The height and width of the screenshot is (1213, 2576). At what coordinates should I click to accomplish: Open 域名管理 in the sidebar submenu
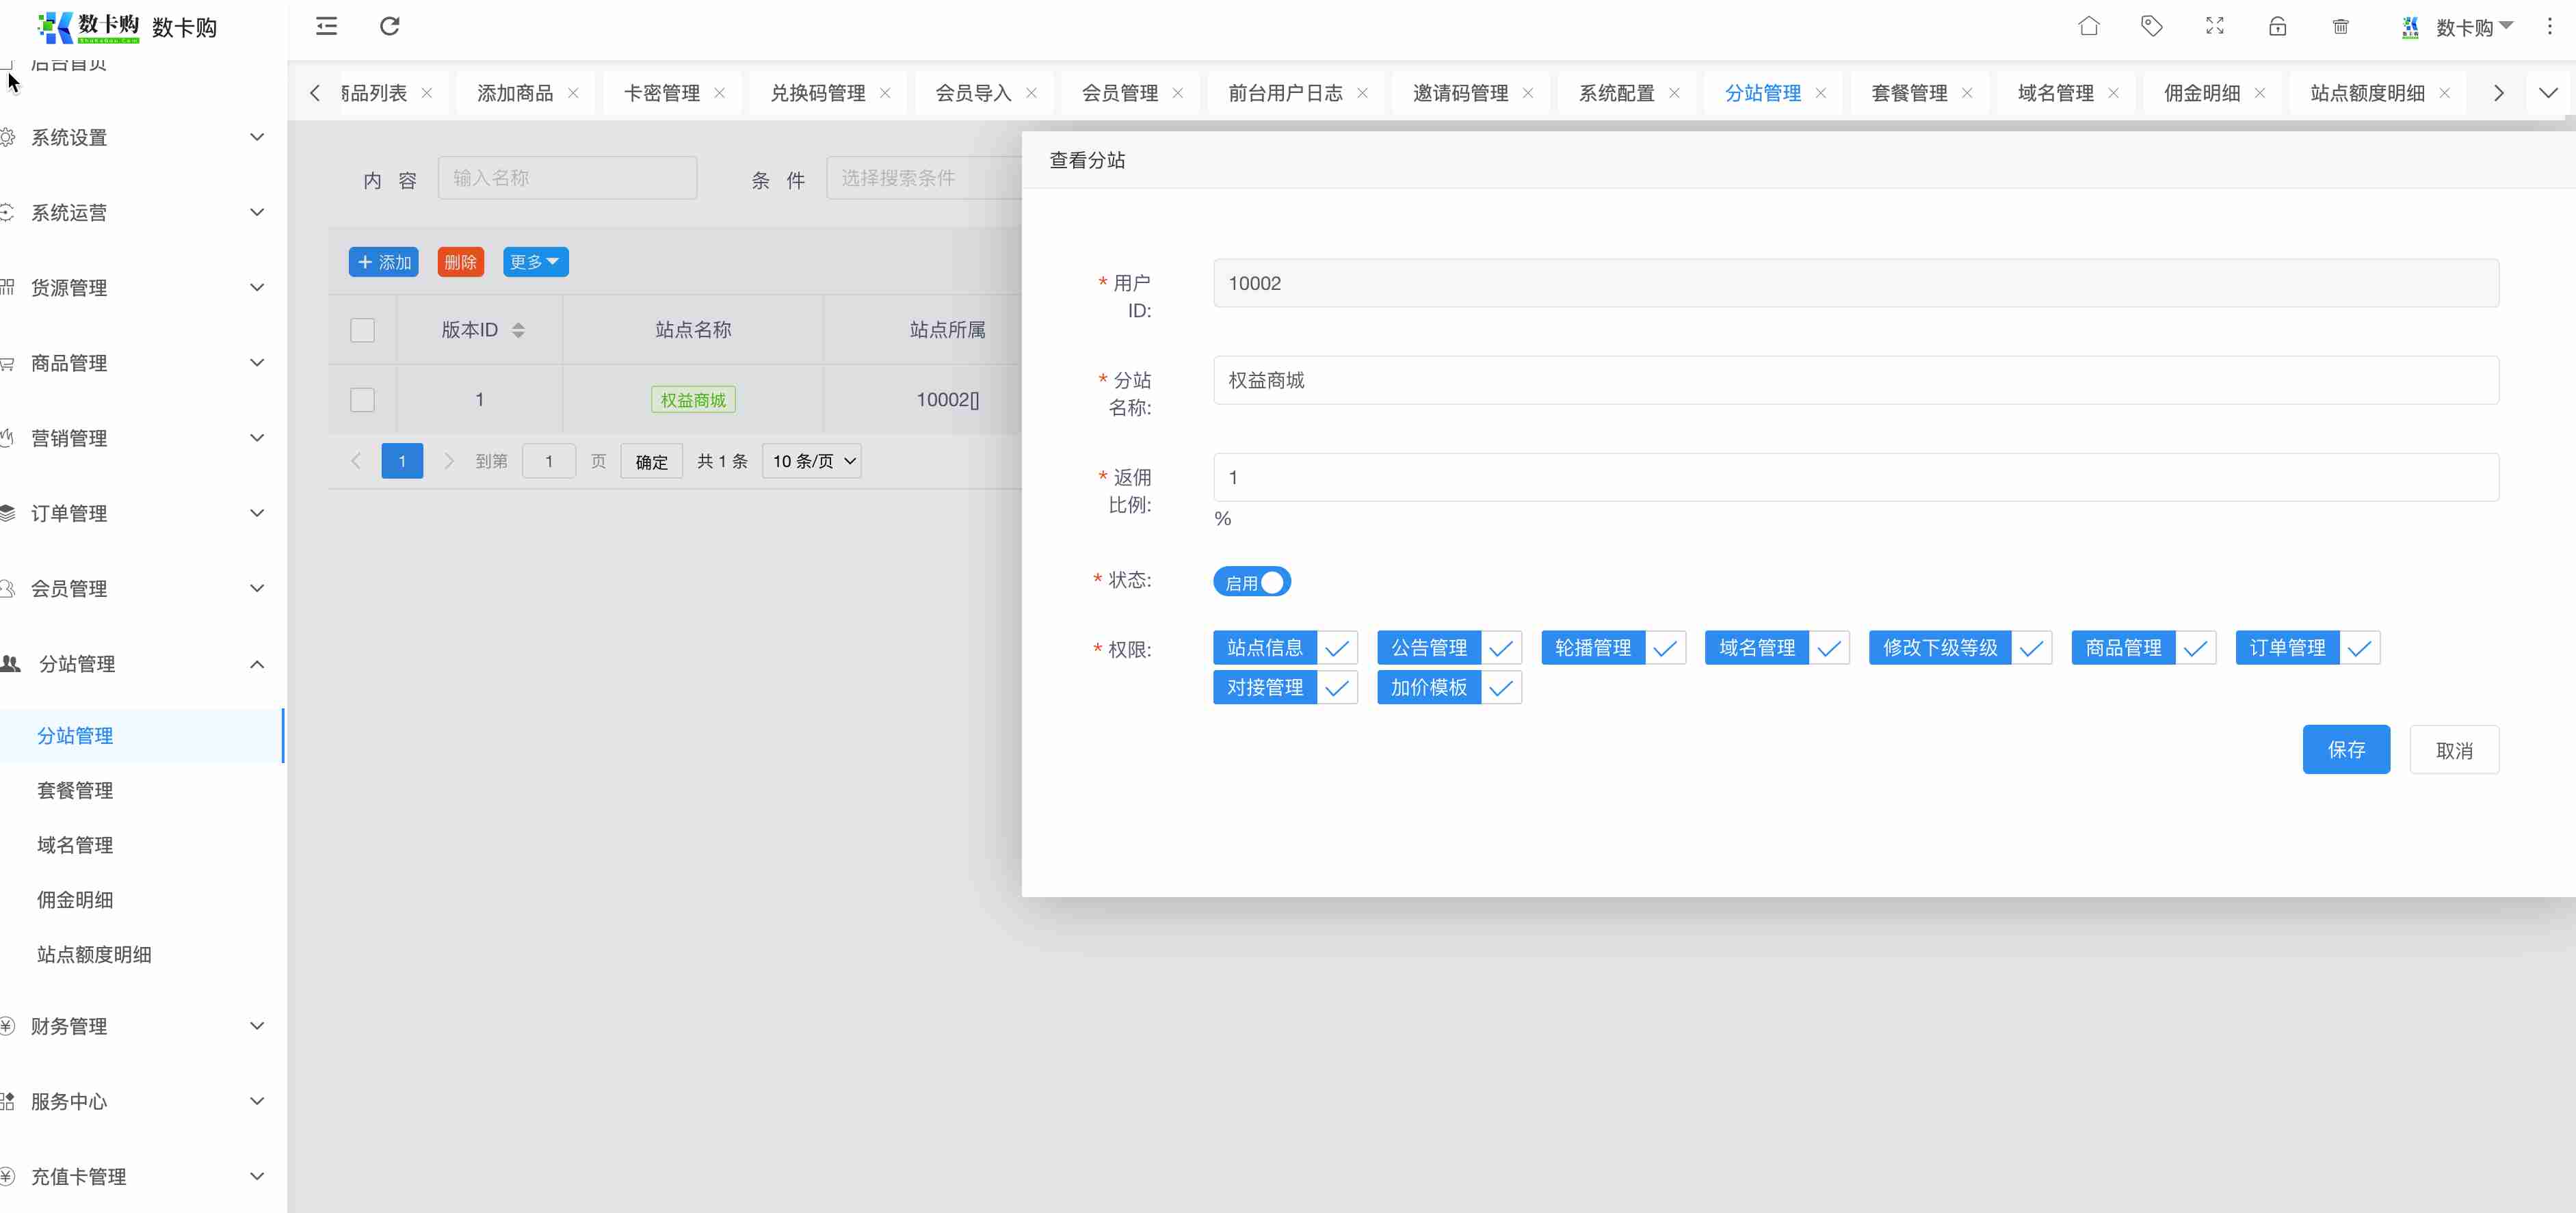coord(75,845)
